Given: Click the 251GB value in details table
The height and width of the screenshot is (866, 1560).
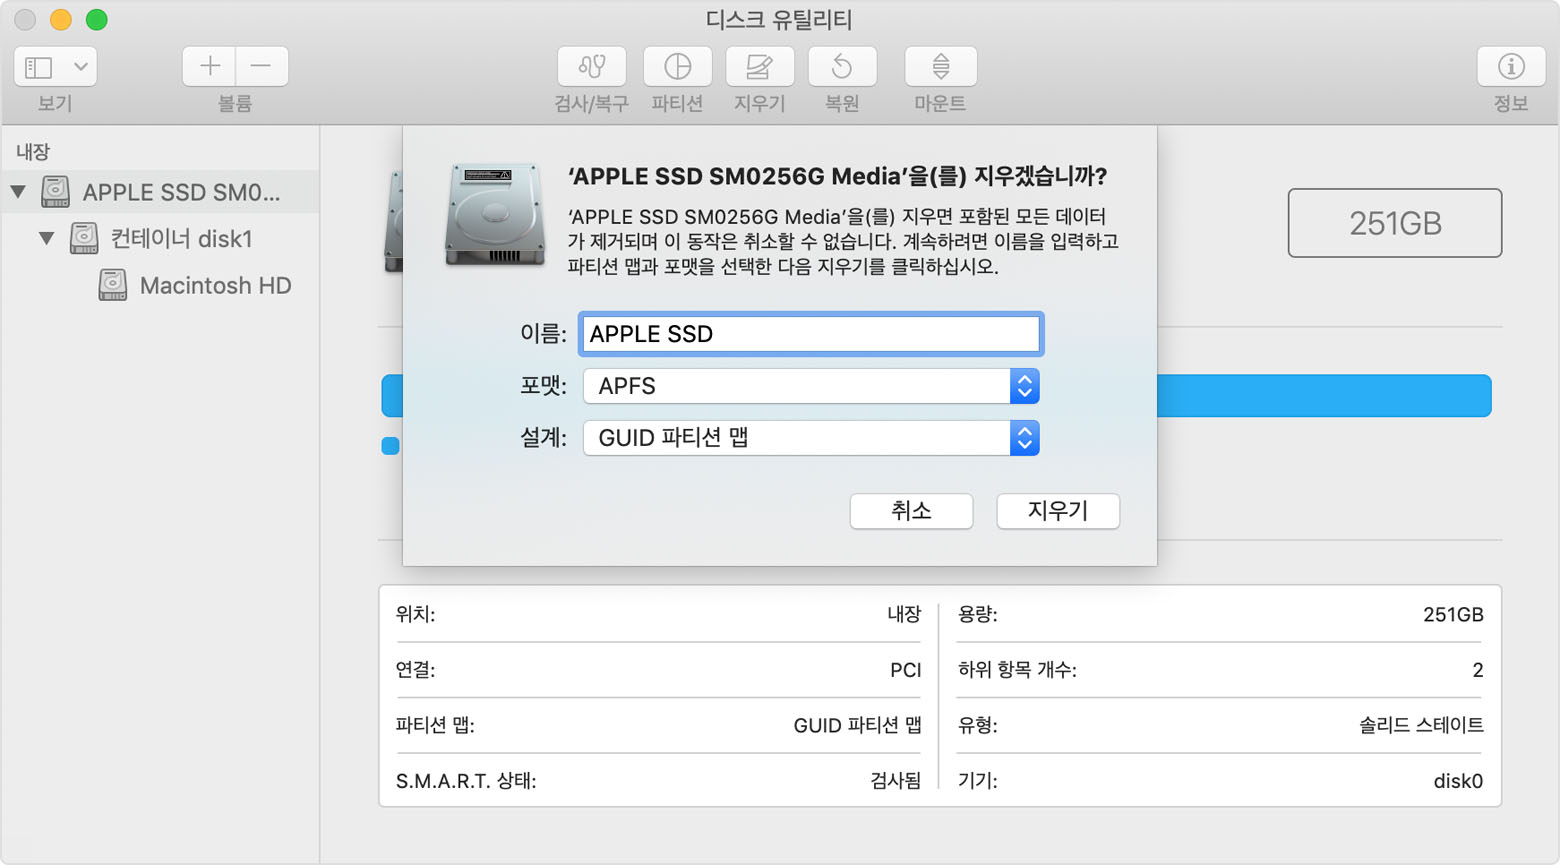Looking at the screenshot, I should (1453, 614).
